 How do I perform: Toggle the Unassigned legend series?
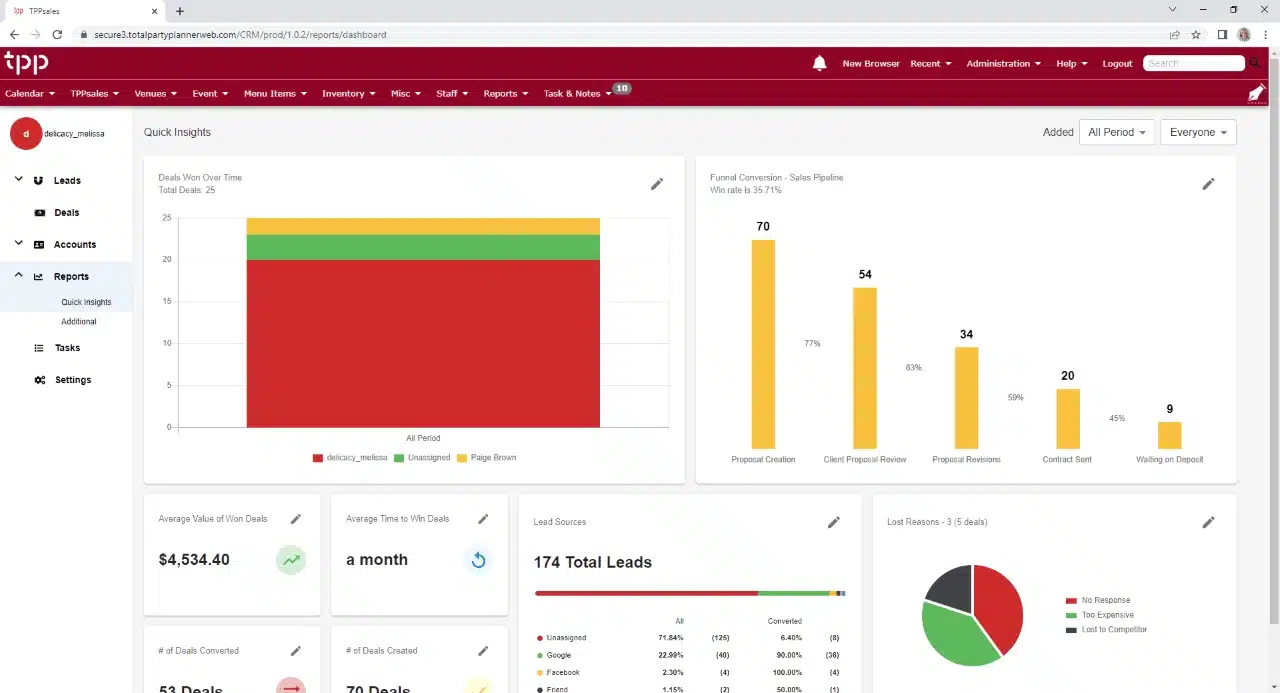pos(421,458)
